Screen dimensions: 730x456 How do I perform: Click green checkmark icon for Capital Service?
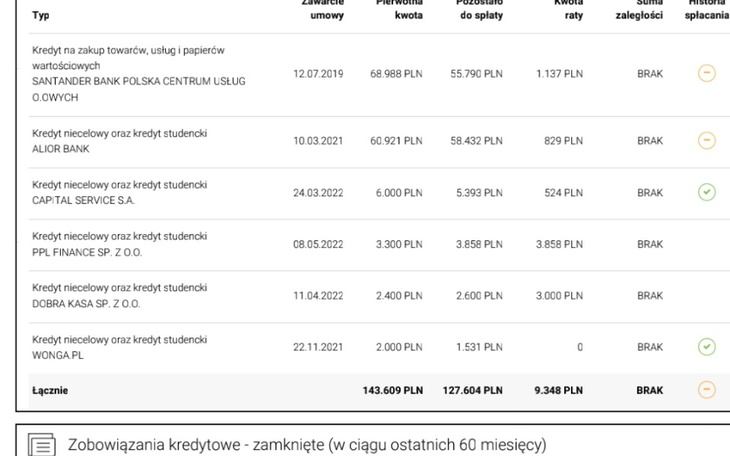point(706,192)
